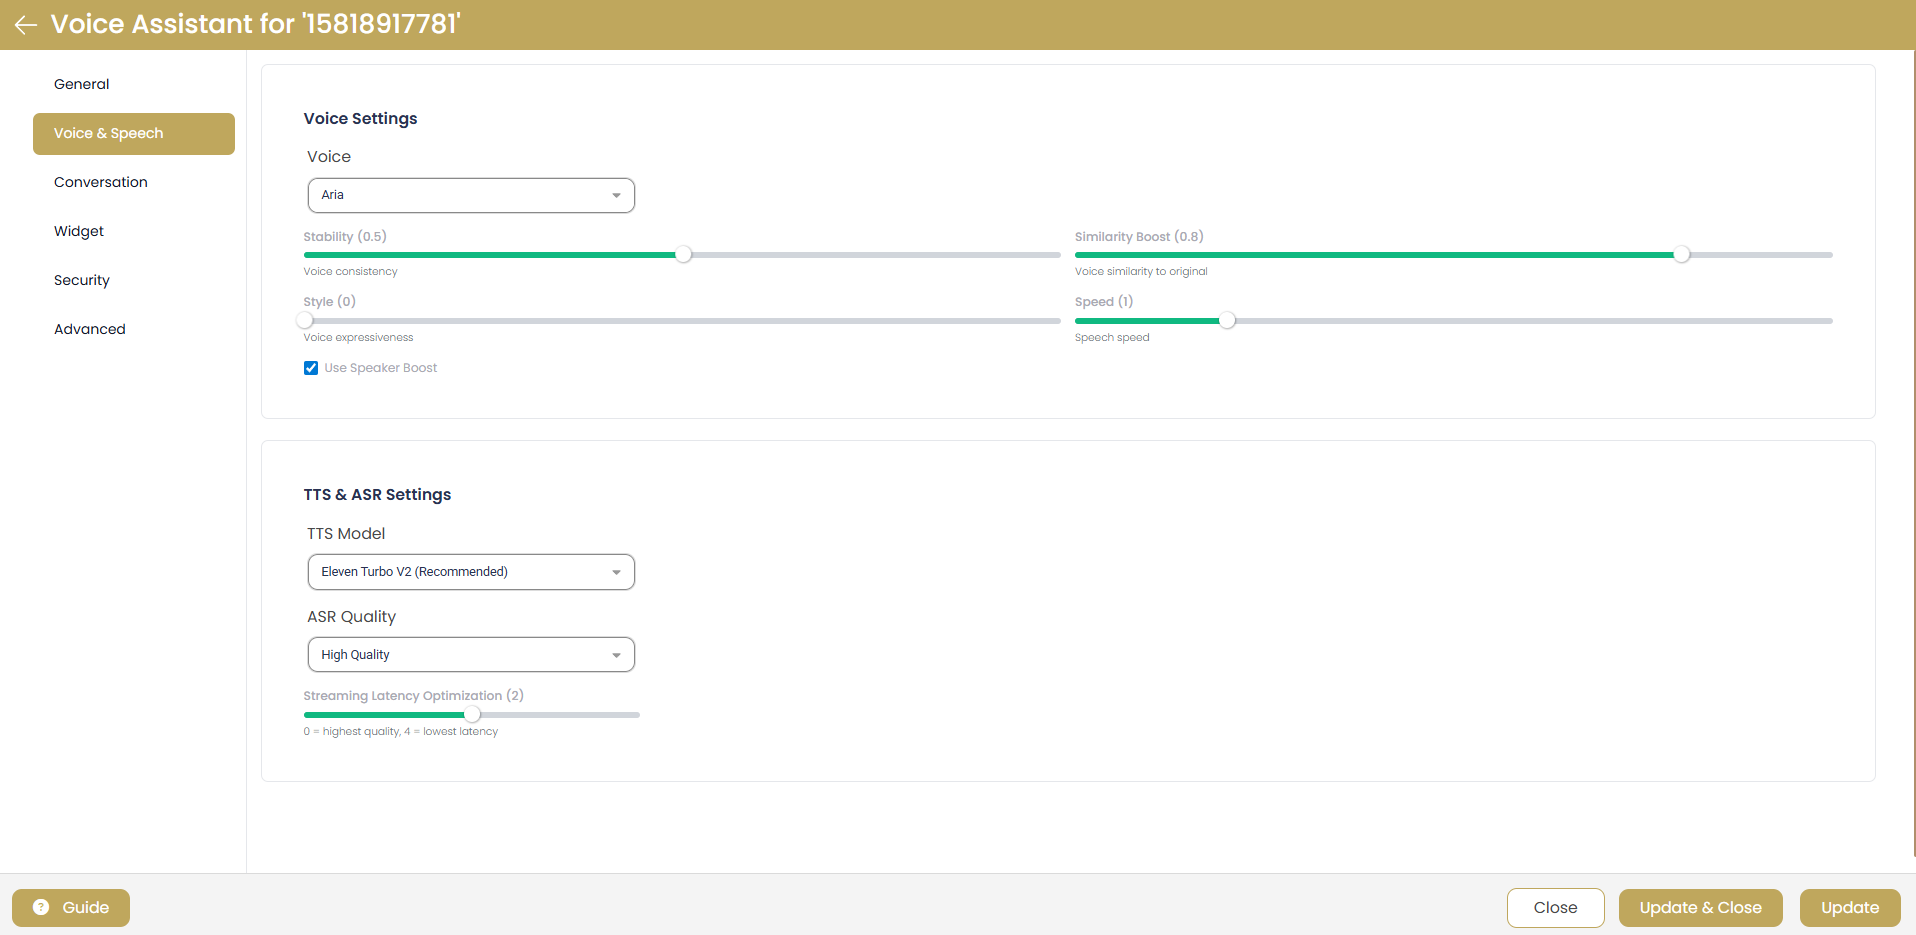Select the Advanced settings section
This screenshot has height=935, width=1916.
coord(89,329)
